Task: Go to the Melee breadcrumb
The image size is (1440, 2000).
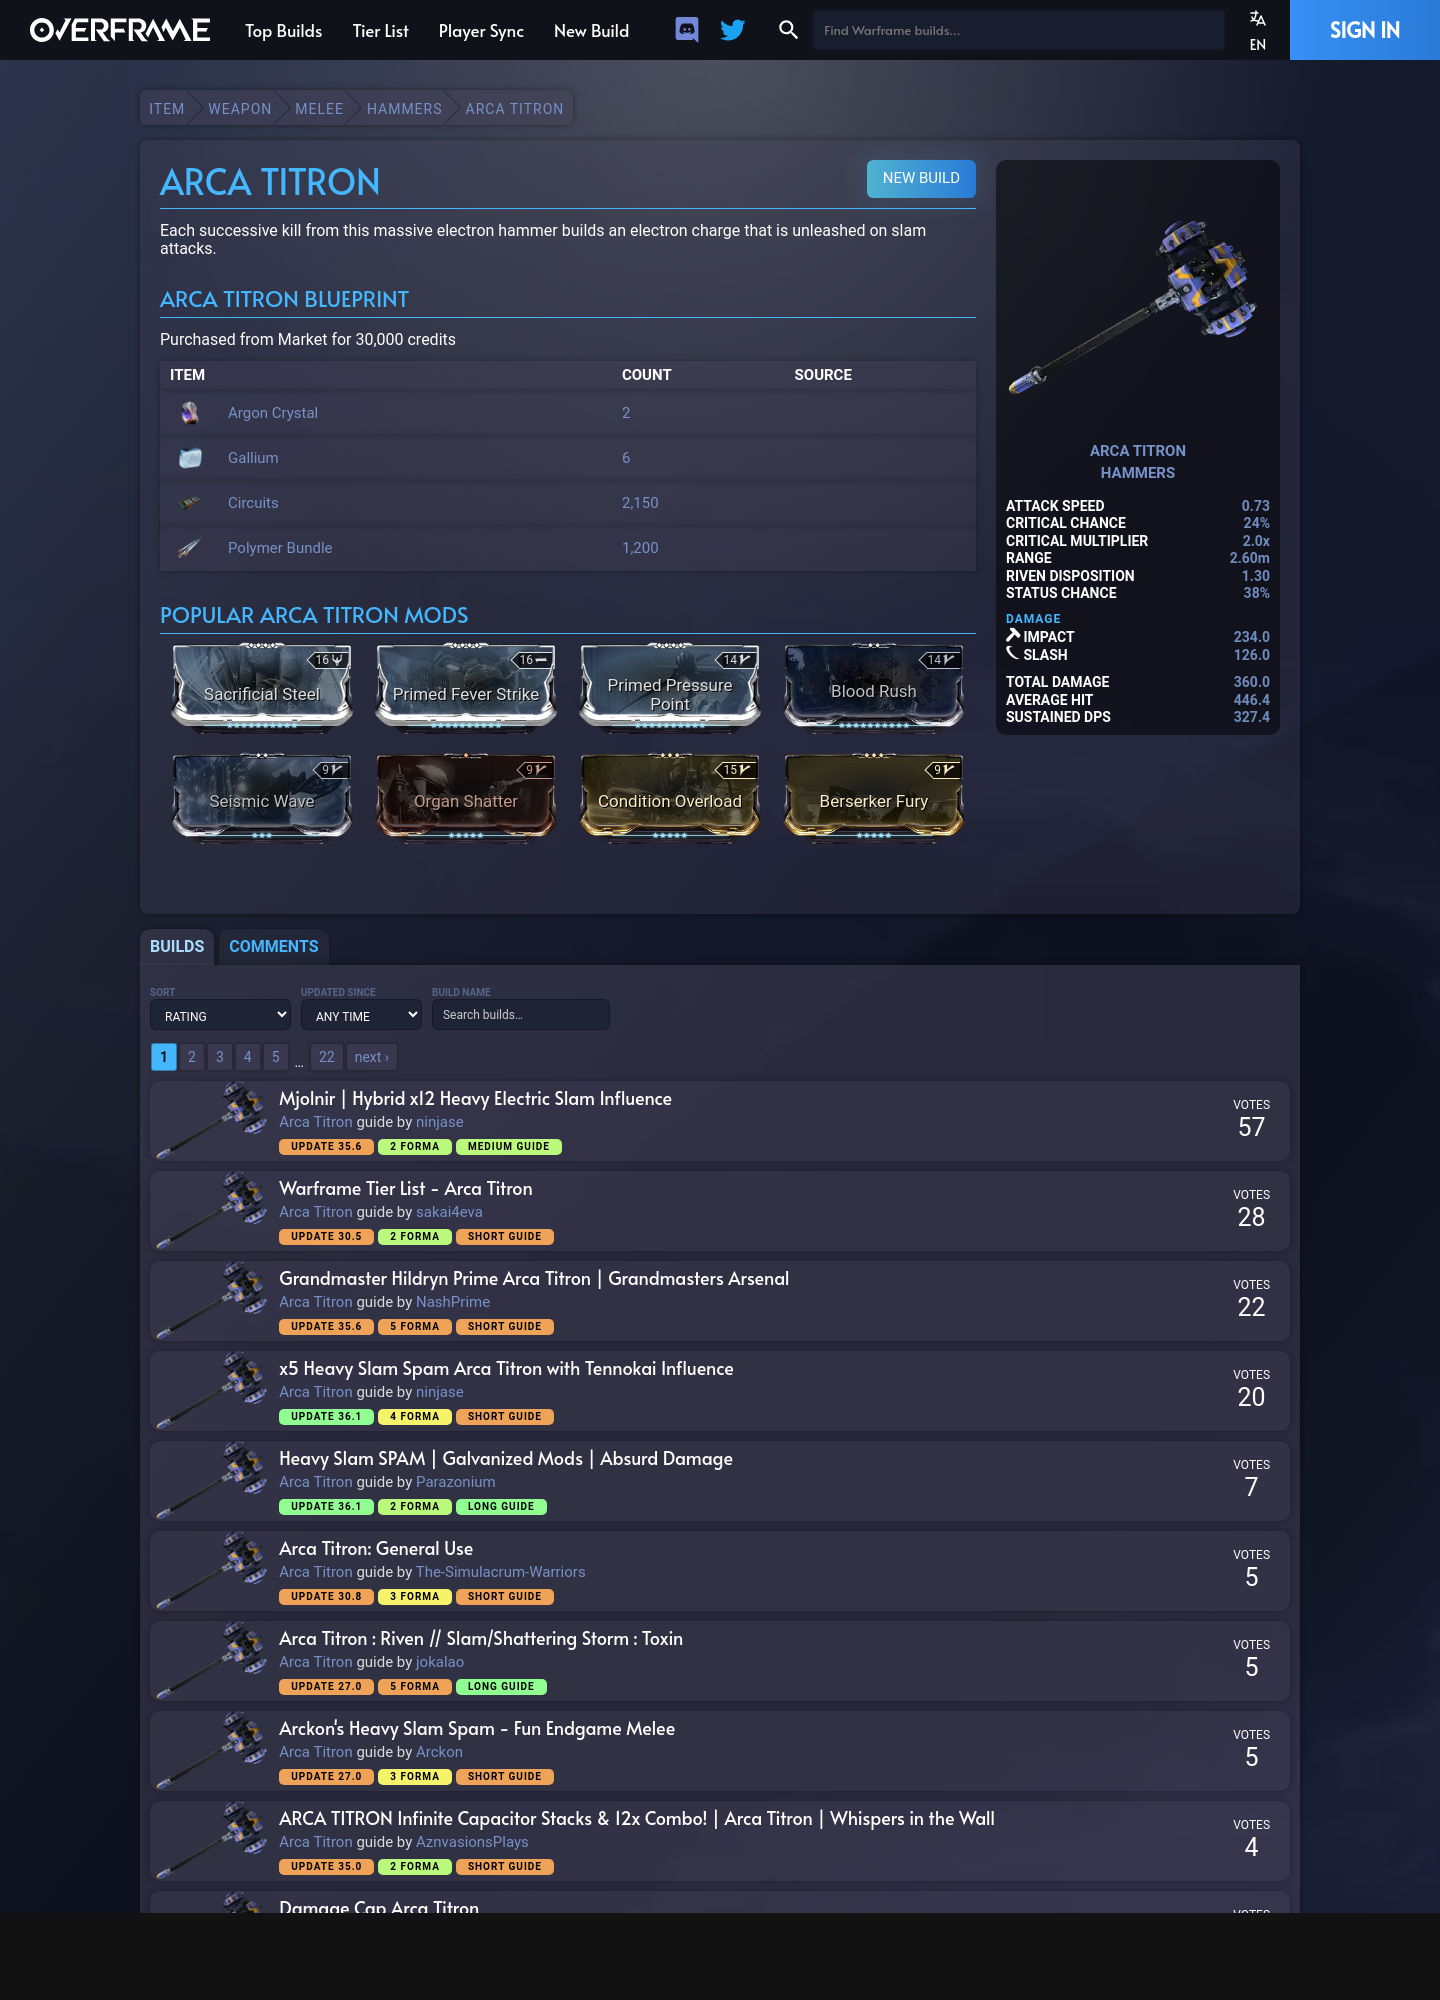Action: 319,109
